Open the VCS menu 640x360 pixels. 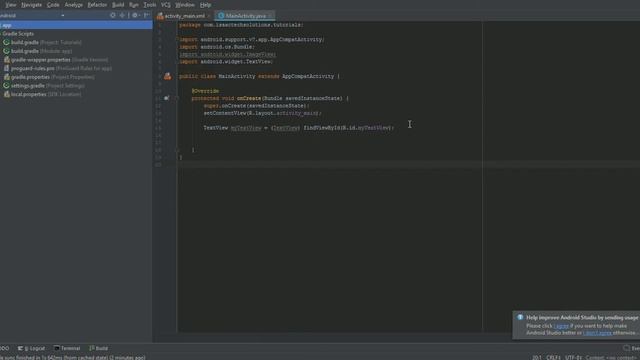point(166,5)
